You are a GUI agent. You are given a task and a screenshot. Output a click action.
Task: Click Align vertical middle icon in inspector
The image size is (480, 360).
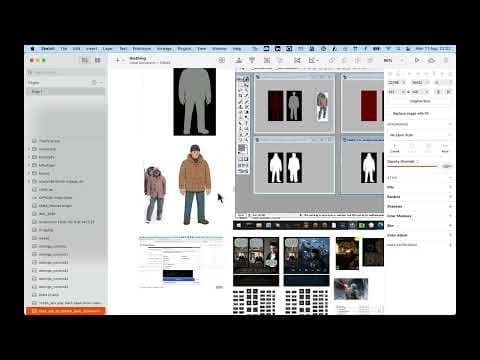click(442, 73)
